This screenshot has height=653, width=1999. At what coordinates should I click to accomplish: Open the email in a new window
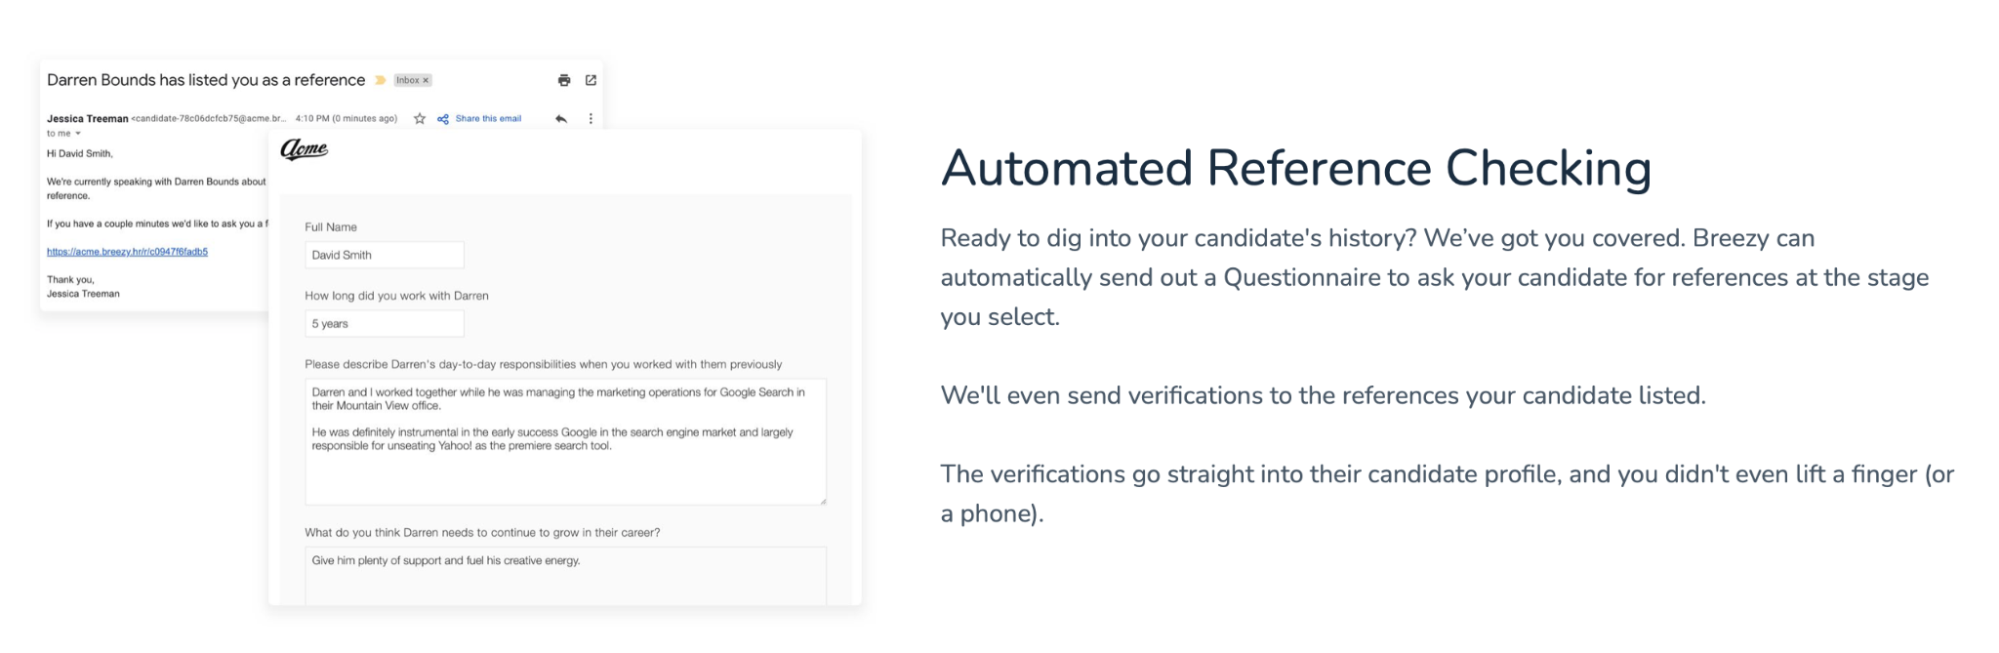(591, 80)
